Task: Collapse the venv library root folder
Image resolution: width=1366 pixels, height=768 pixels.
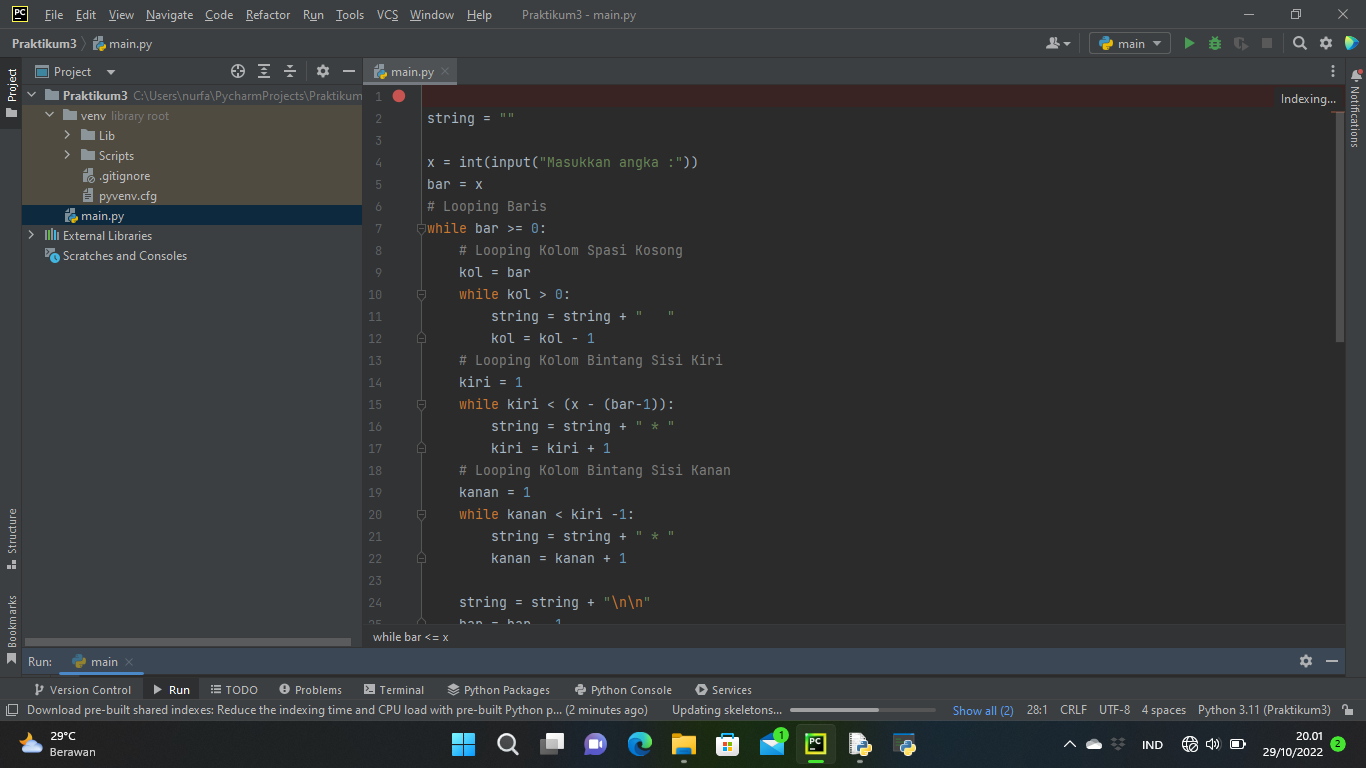Action: [x=48, y=115]
